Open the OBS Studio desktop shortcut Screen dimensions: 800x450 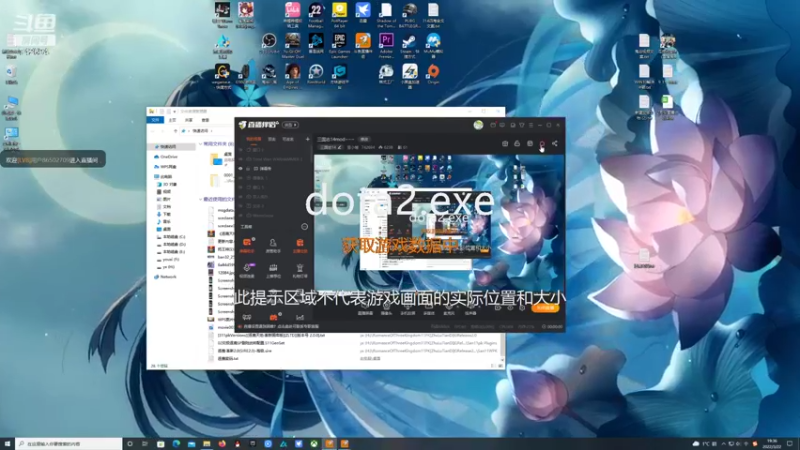tap(269, 45)
